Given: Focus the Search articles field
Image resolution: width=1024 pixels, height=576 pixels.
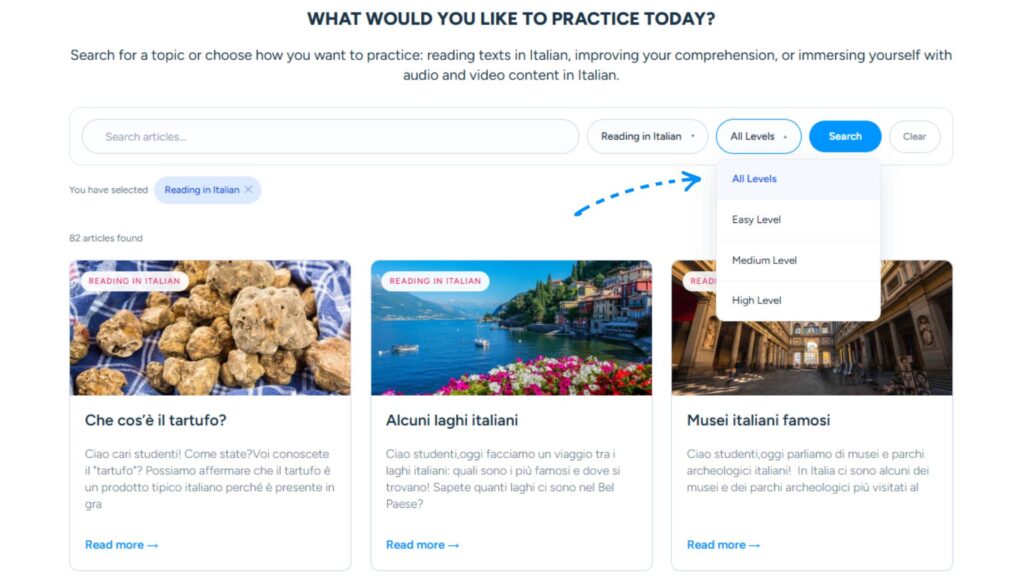Looking at the screenshot, I should click(x=330, y=136).
